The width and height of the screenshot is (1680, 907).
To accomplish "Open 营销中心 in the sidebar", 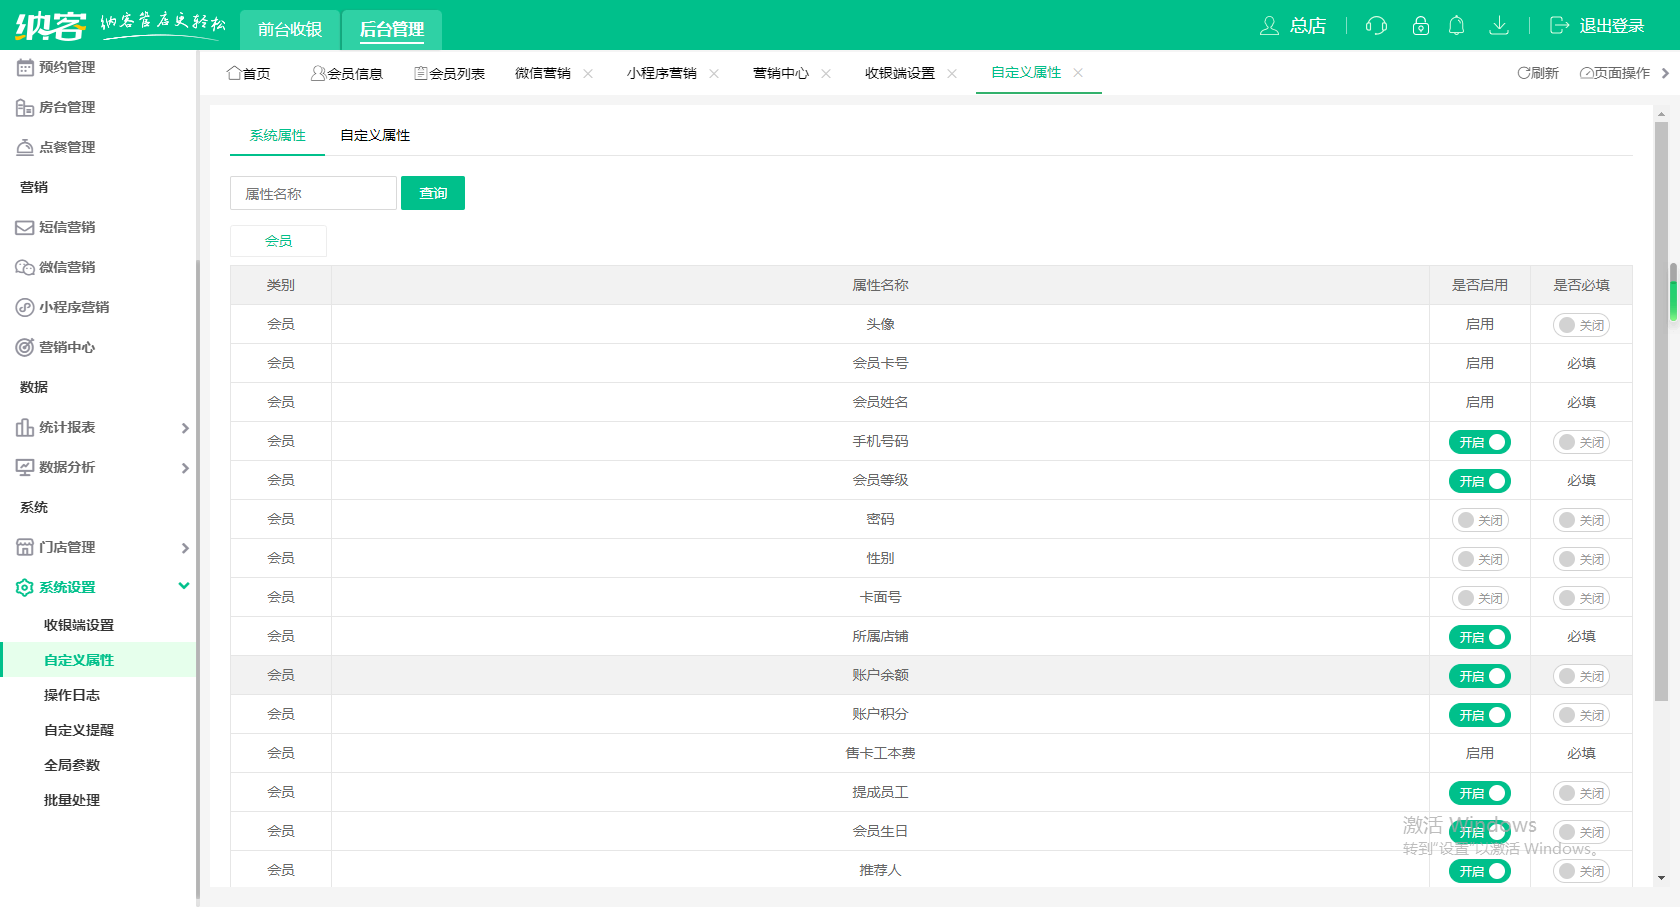I will tap(67, 347).
